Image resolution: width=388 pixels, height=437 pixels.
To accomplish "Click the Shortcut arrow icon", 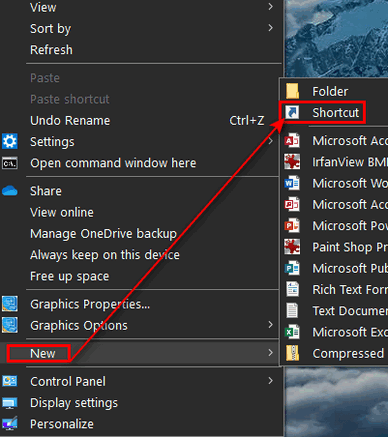I will (292, 112).
